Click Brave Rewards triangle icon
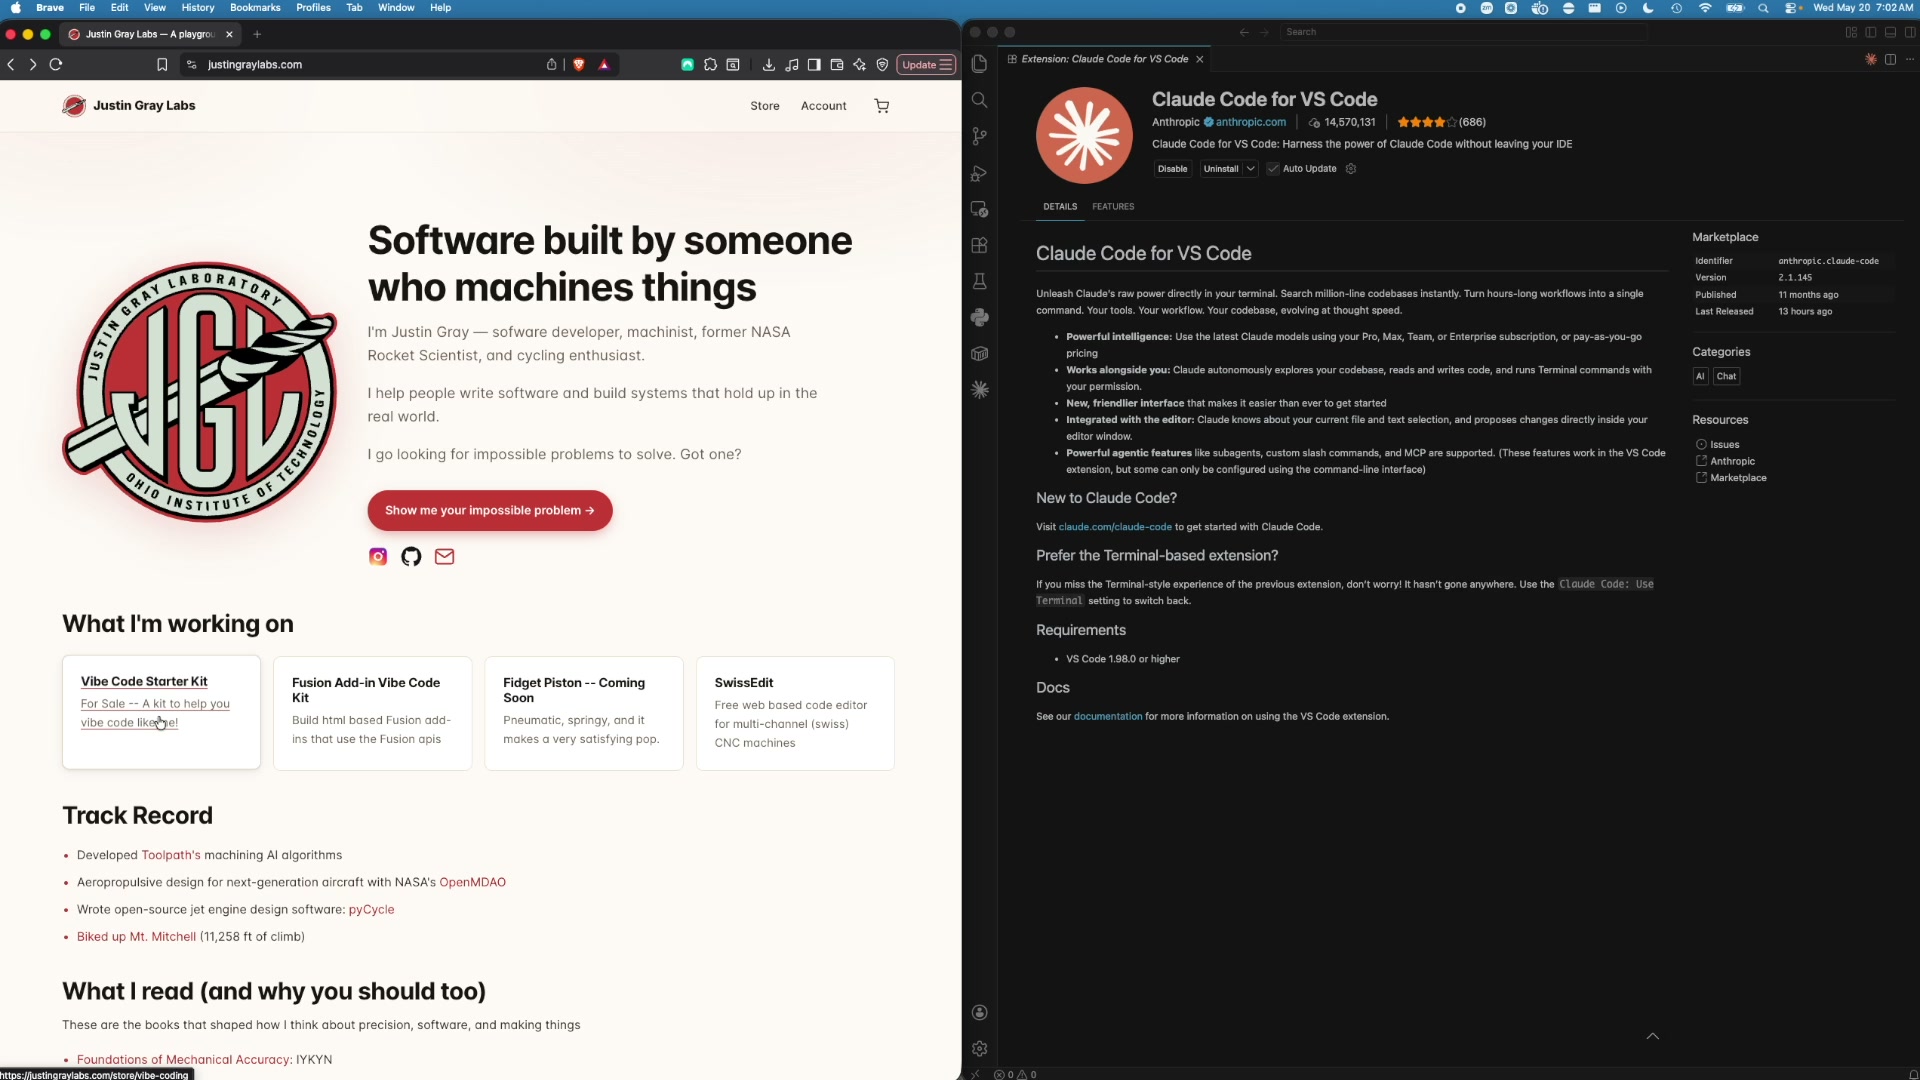 pos(604,65)
